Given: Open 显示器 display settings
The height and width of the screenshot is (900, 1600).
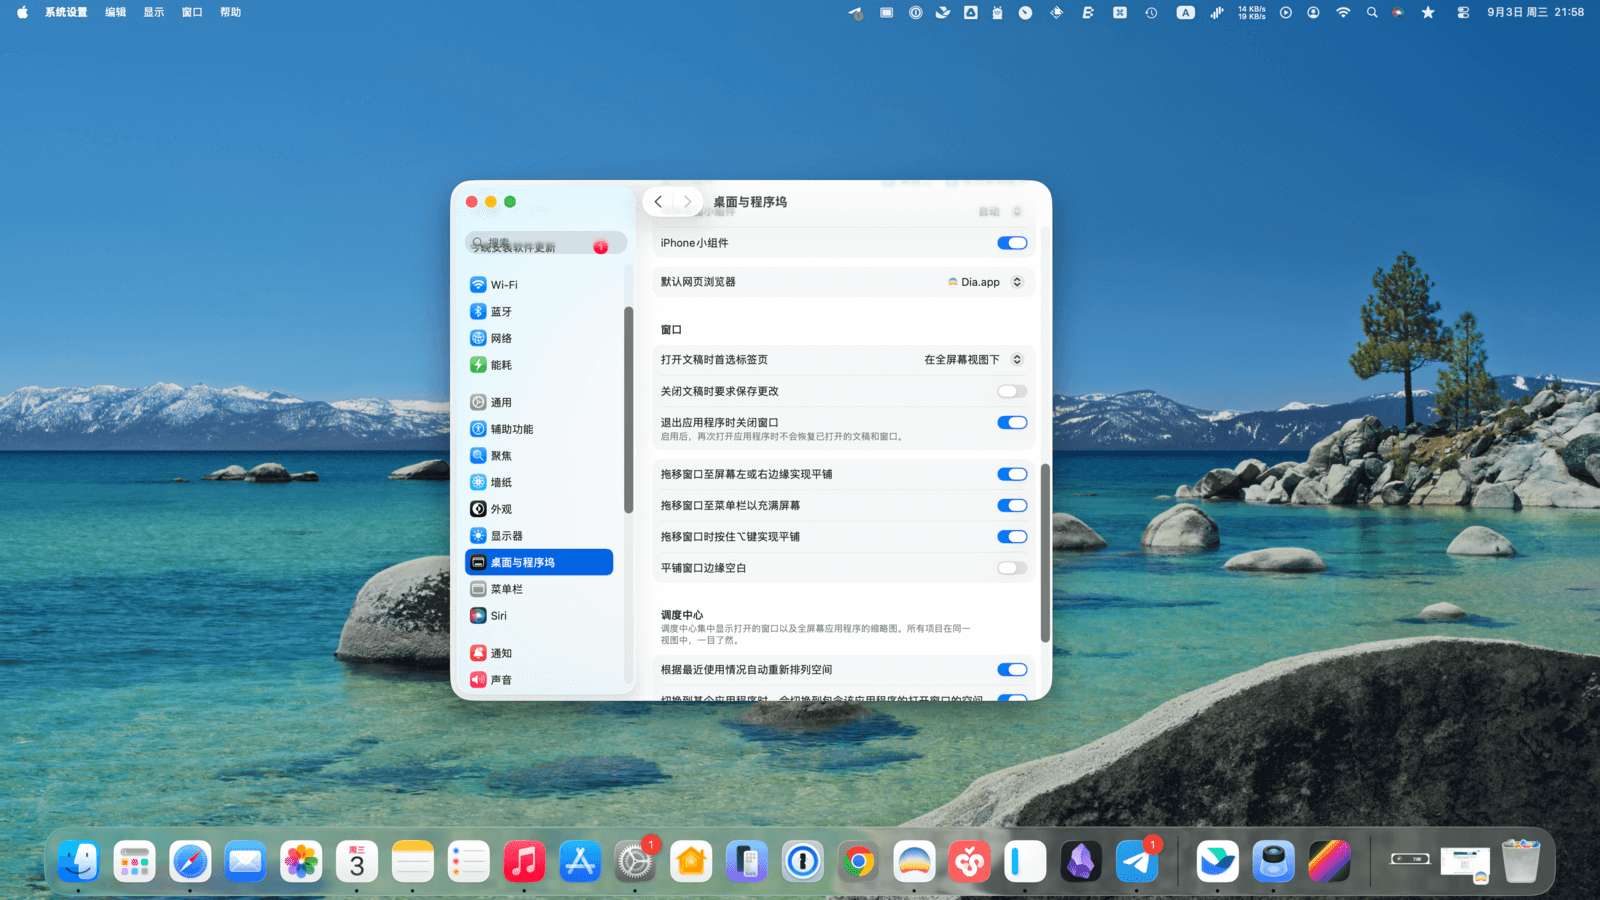Looking at the screenshot, I should [506, 536].
